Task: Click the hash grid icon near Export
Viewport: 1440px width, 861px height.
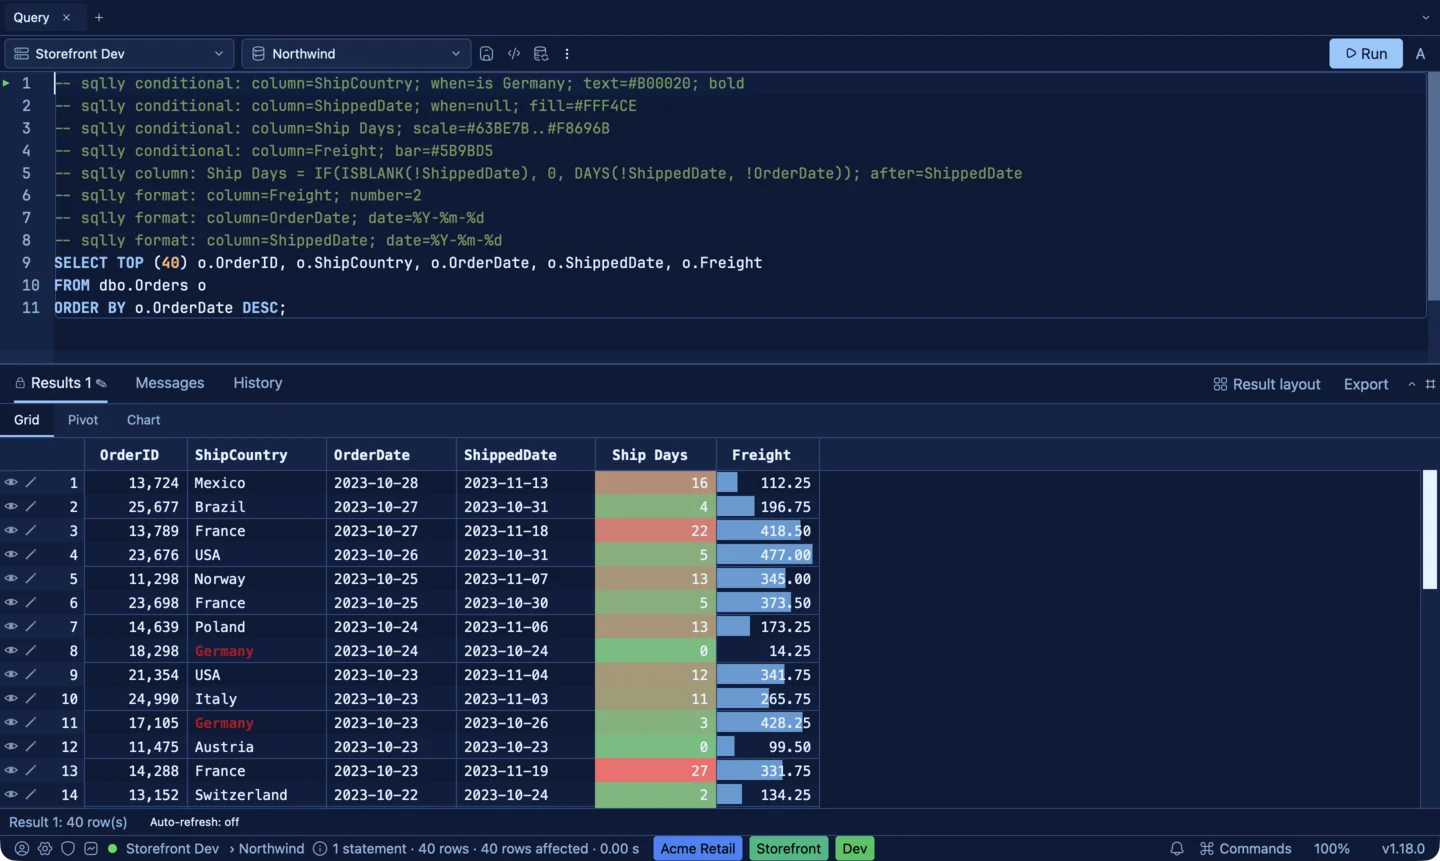Action: pyautogui.click(x=1430, y=384)
